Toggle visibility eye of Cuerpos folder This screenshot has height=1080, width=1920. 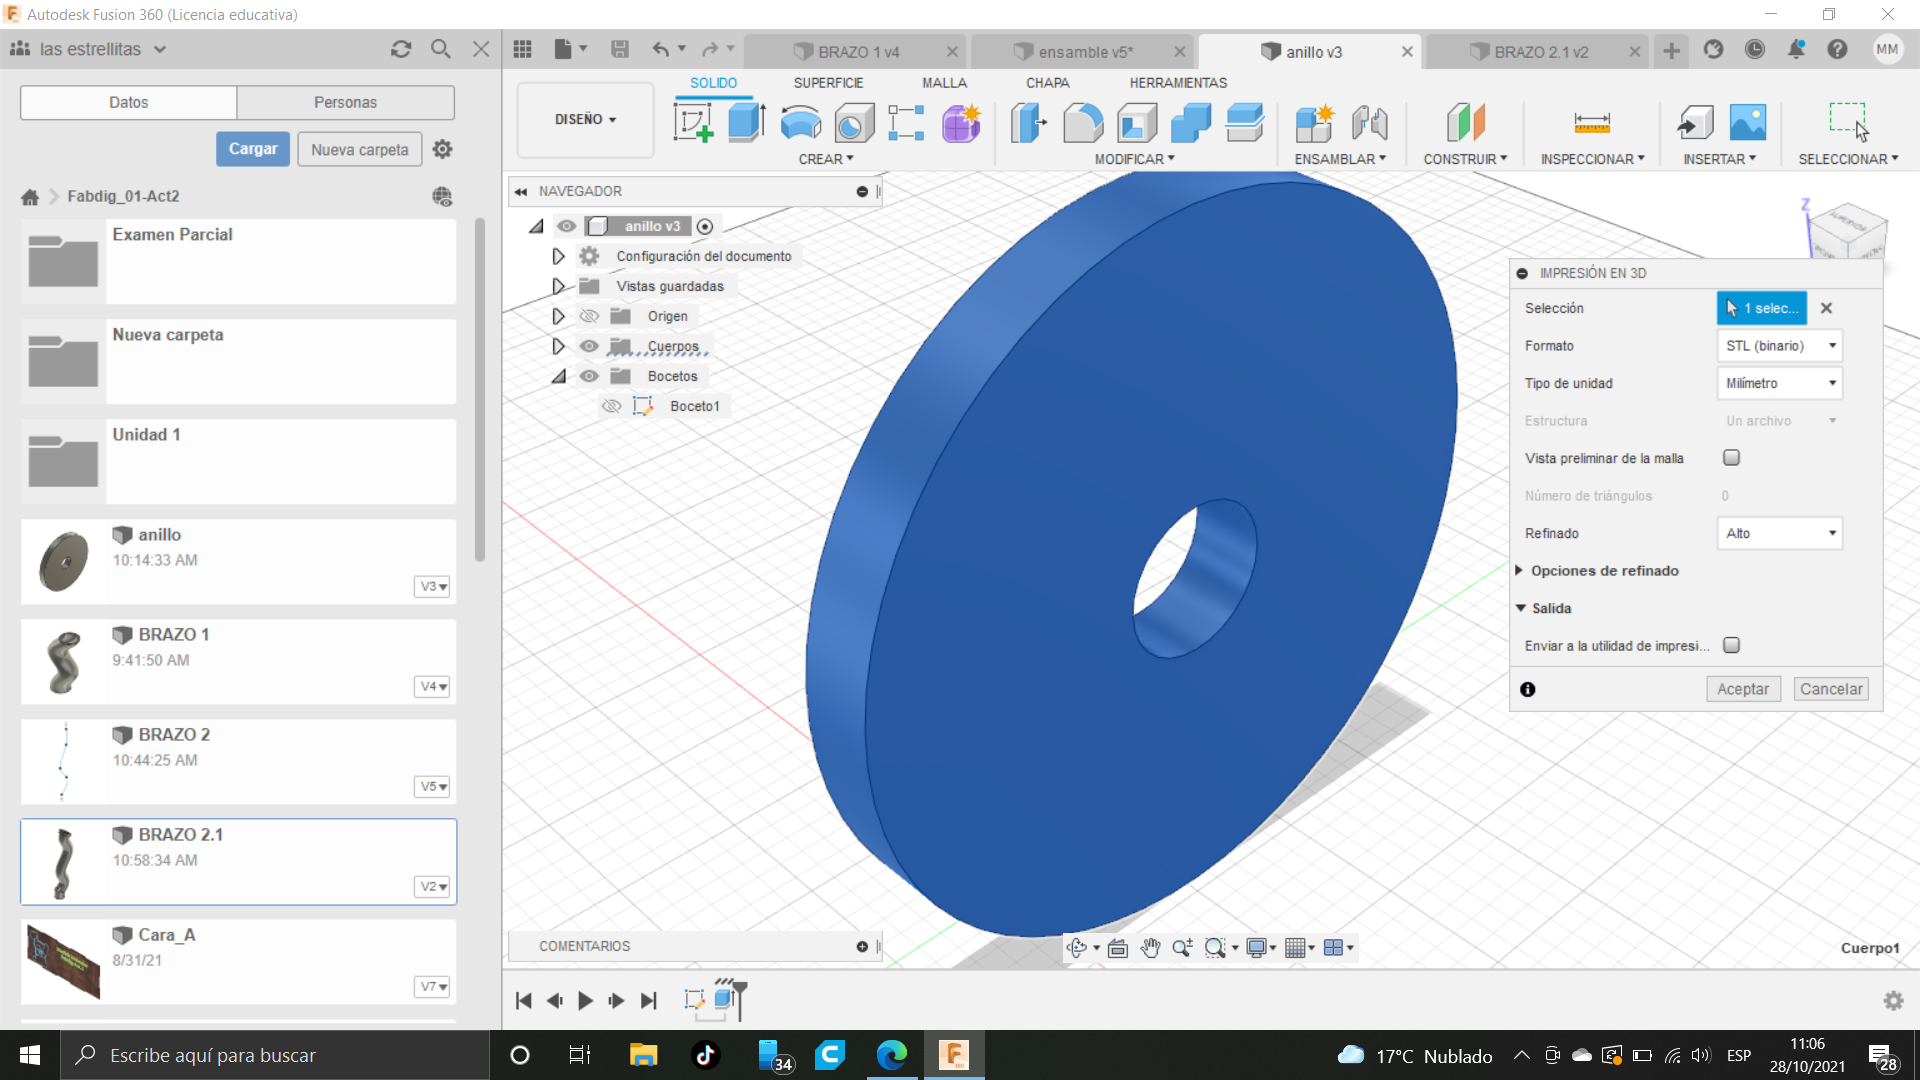[589, 346]
